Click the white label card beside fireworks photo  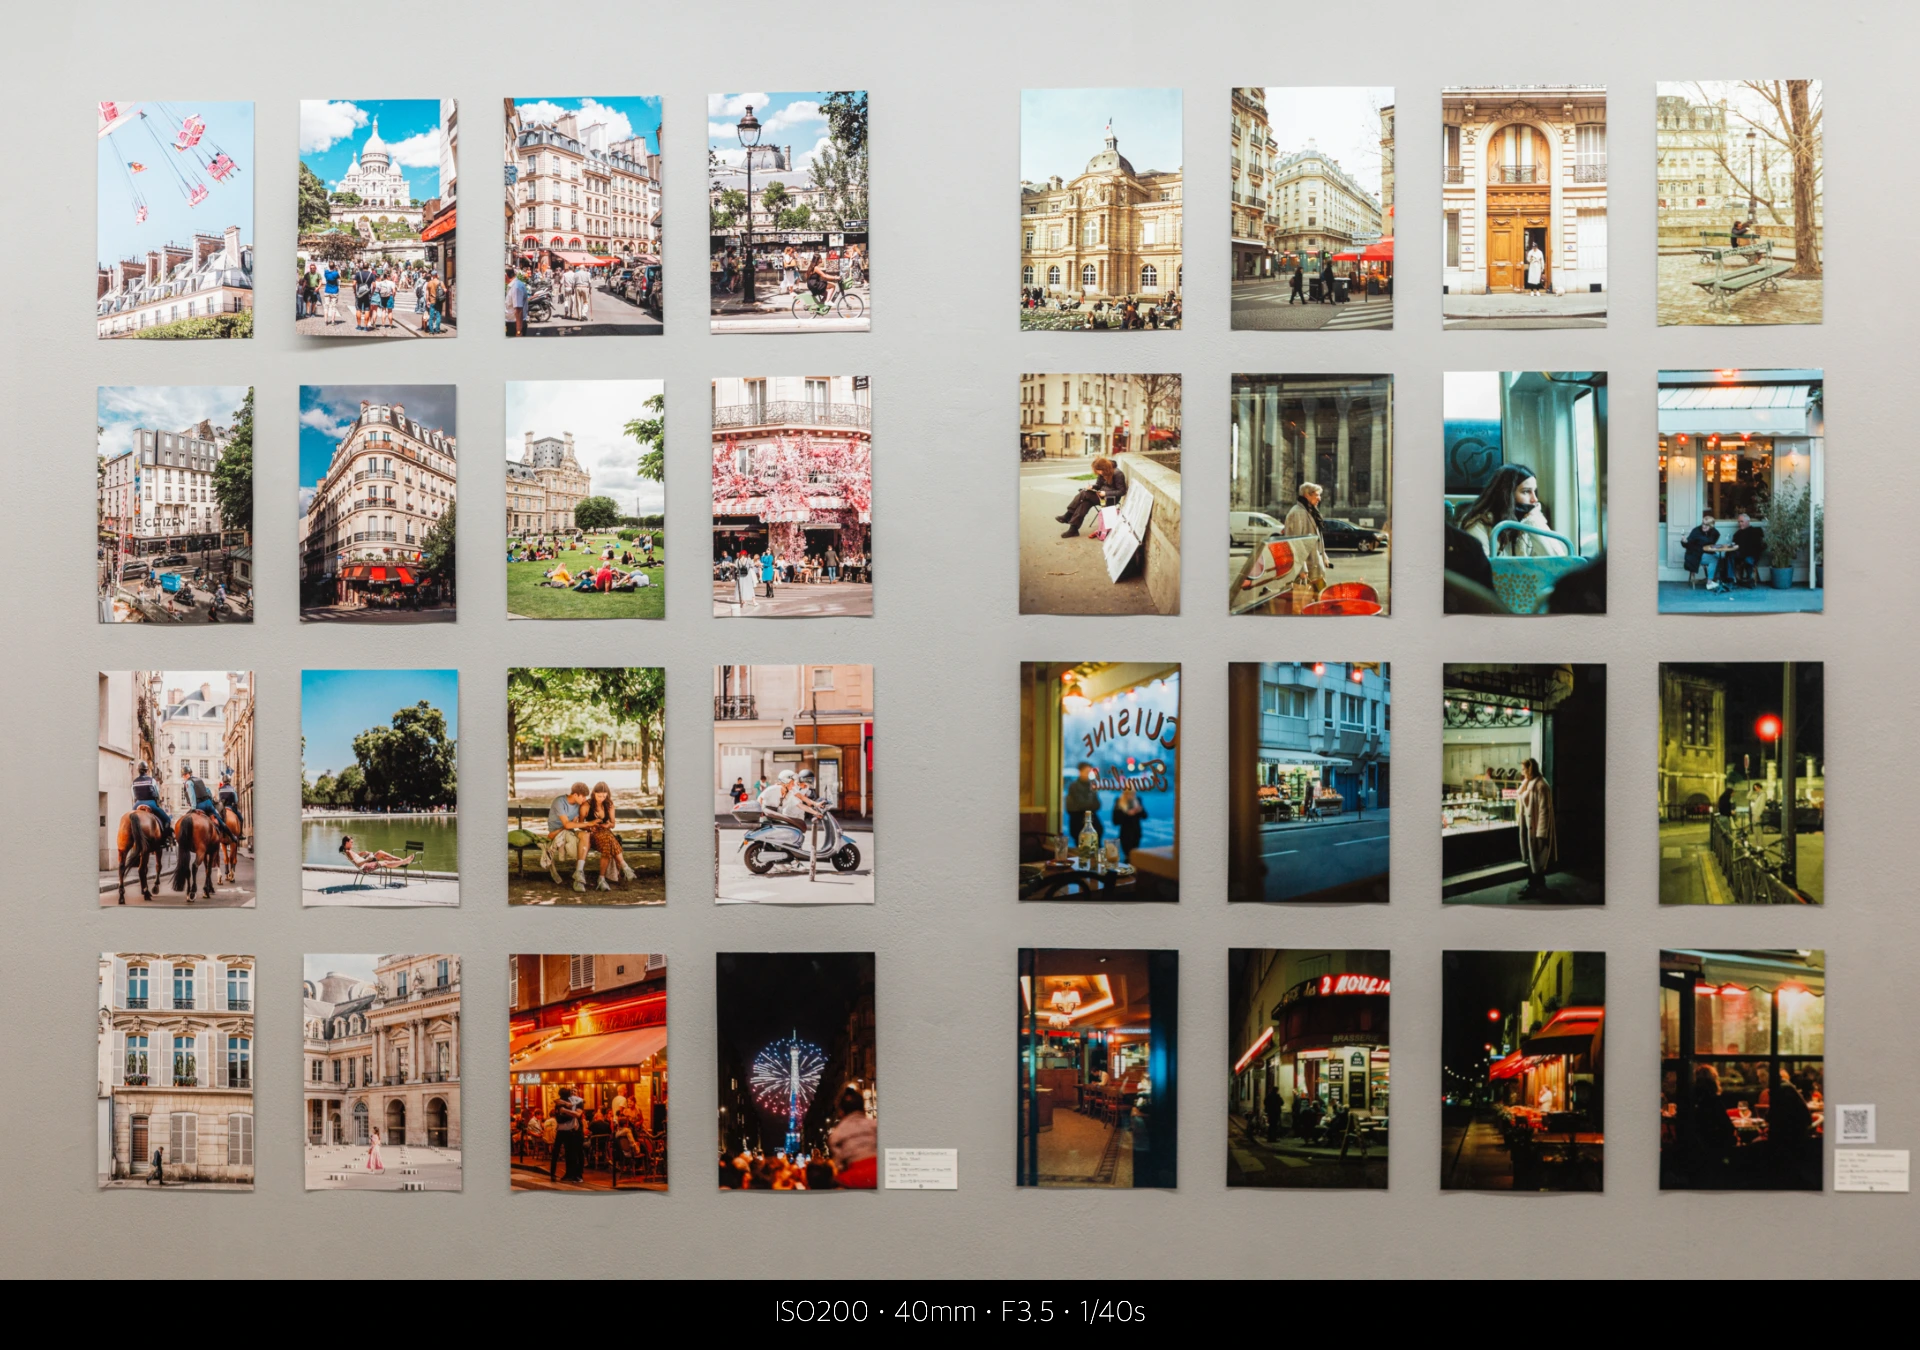point(920,1169)
